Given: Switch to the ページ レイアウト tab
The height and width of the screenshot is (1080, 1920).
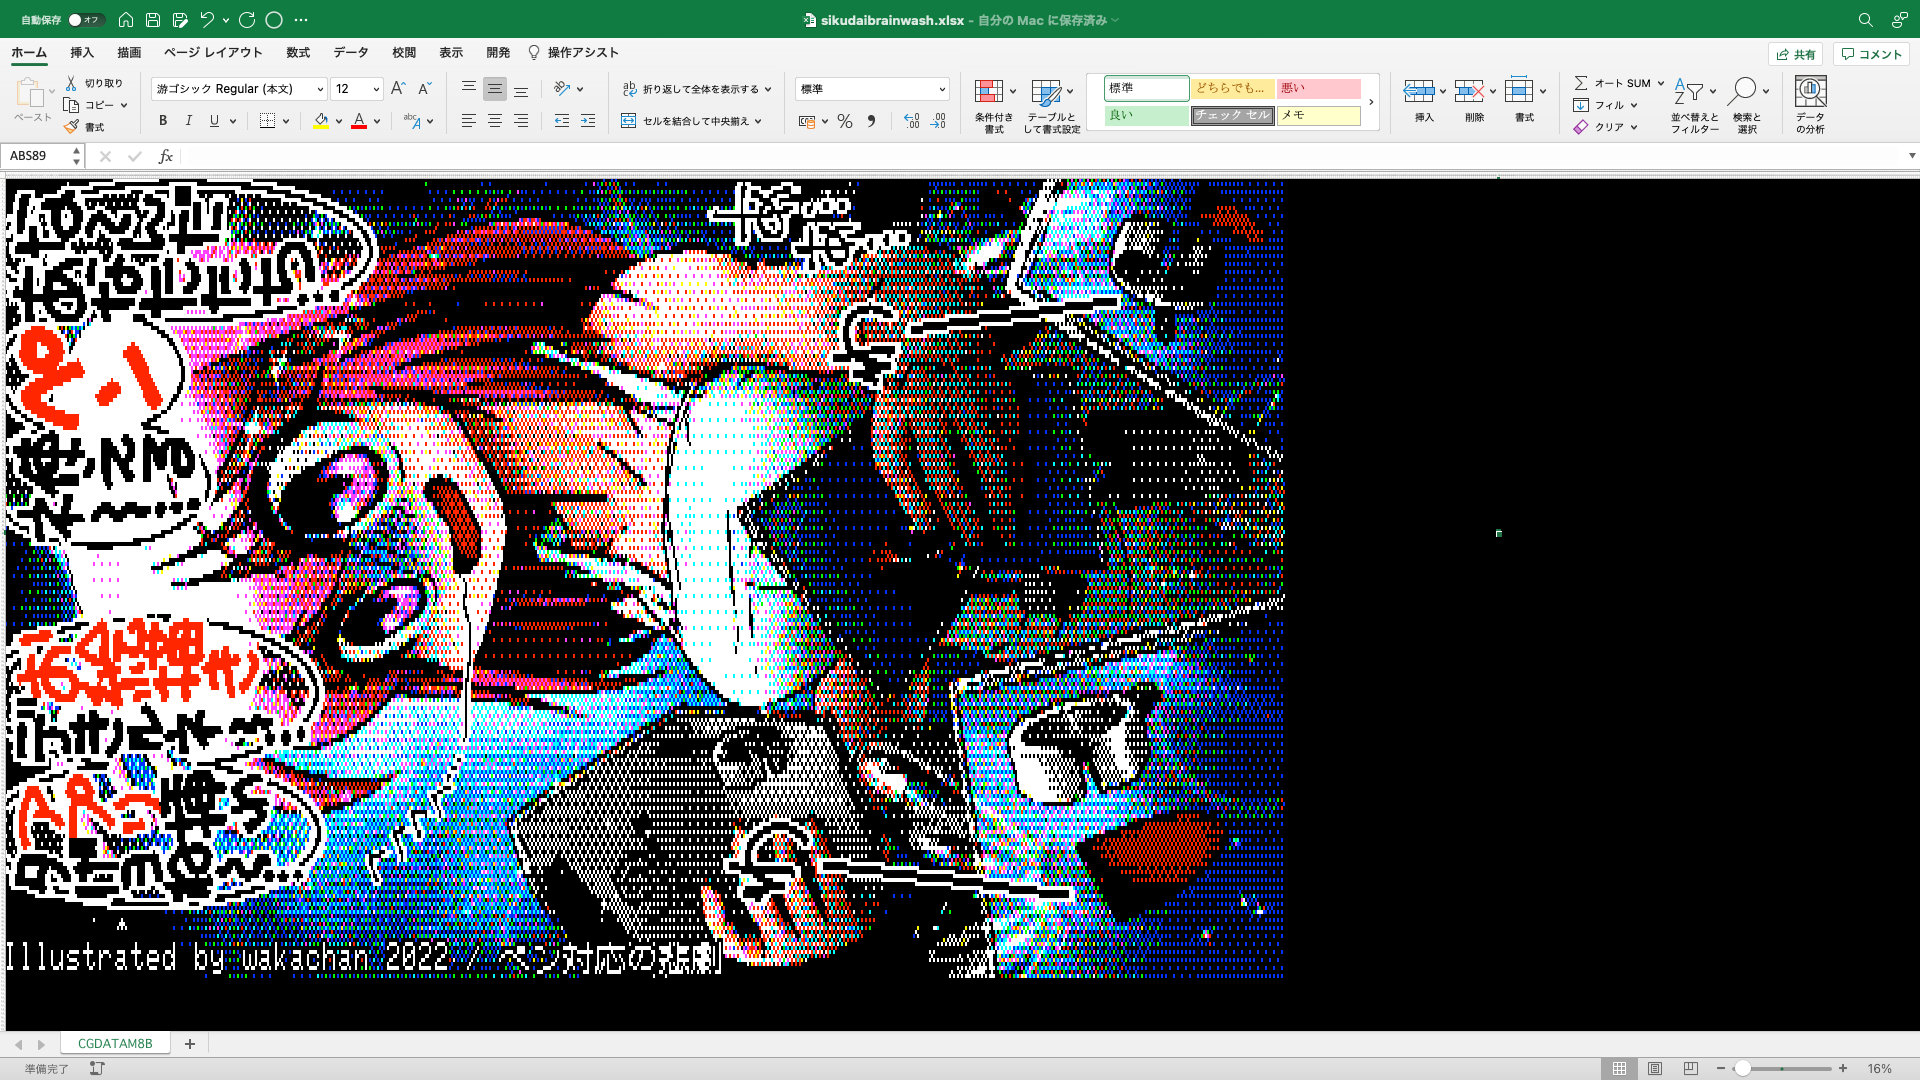Looking at the screenshot, I should click(213, 53).
